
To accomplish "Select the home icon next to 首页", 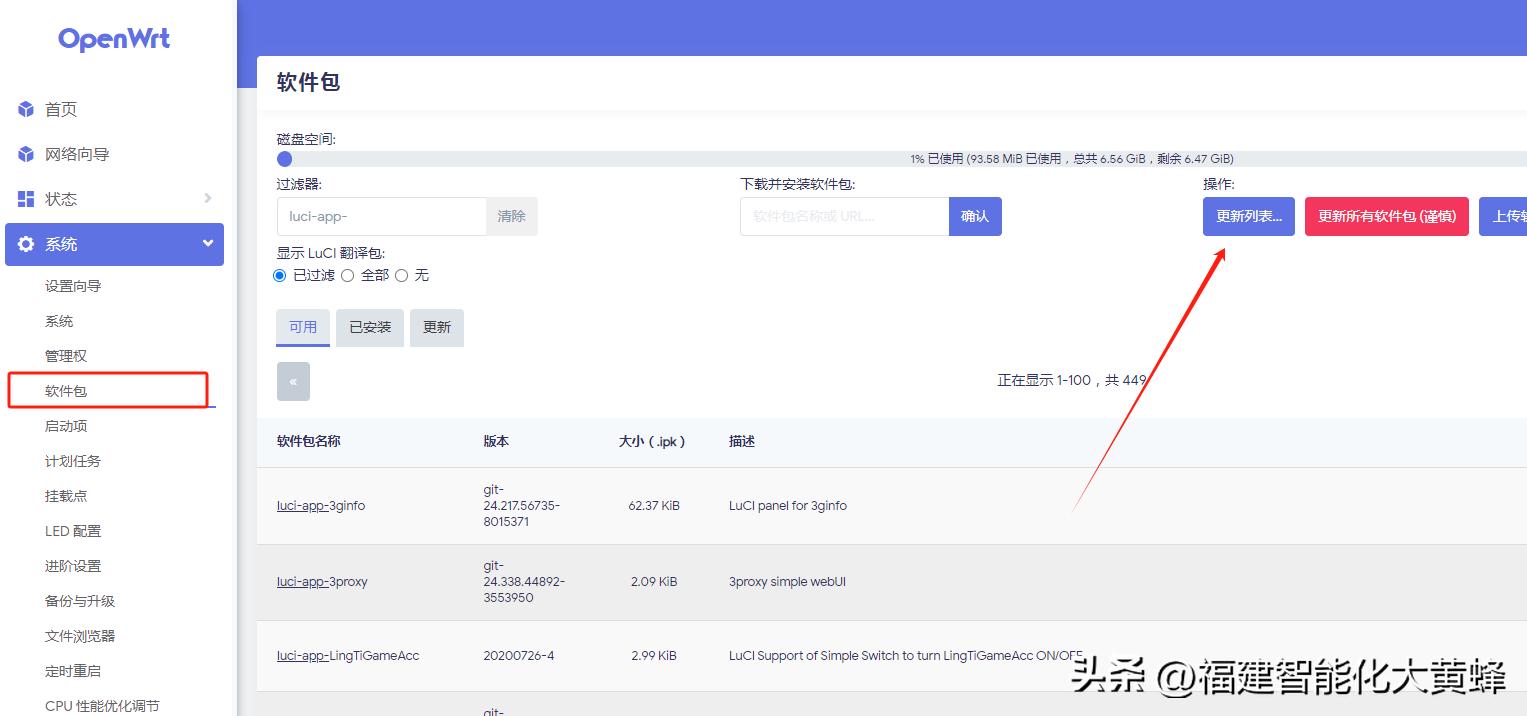I will click(25, 109).
